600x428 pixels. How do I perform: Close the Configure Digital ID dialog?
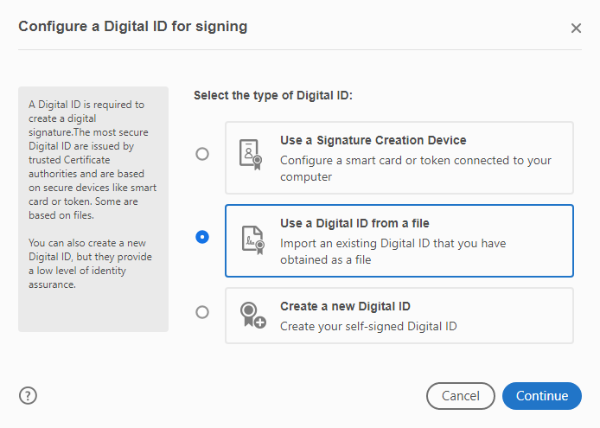coord(576,28)
